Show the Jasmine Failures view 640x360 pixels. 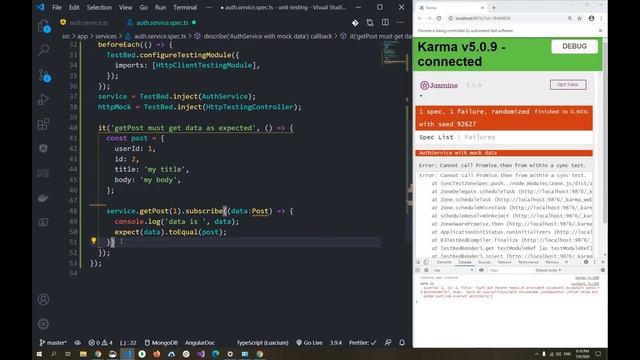pos(480,137)
